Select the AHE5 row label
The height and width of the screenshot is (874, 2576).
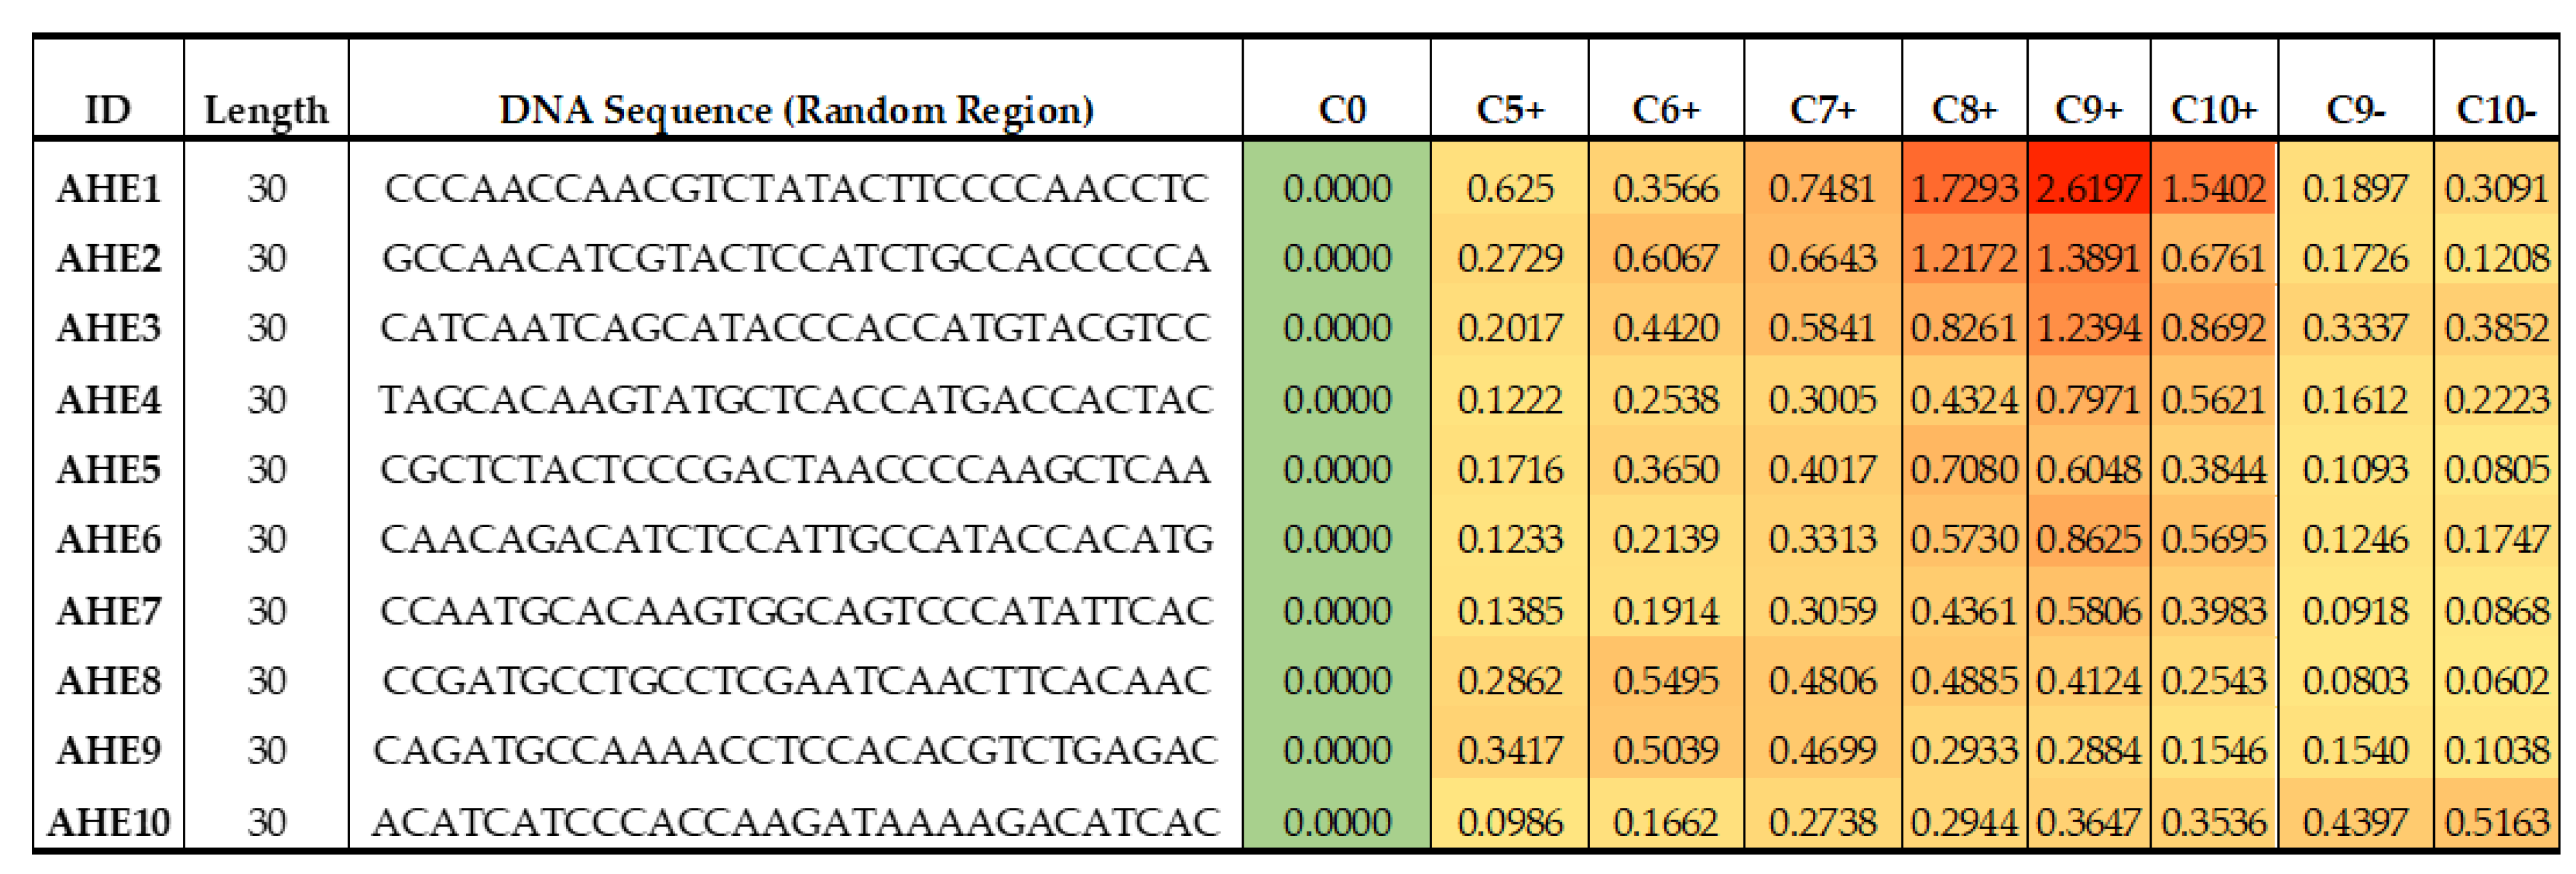click(x=108, y=469)
